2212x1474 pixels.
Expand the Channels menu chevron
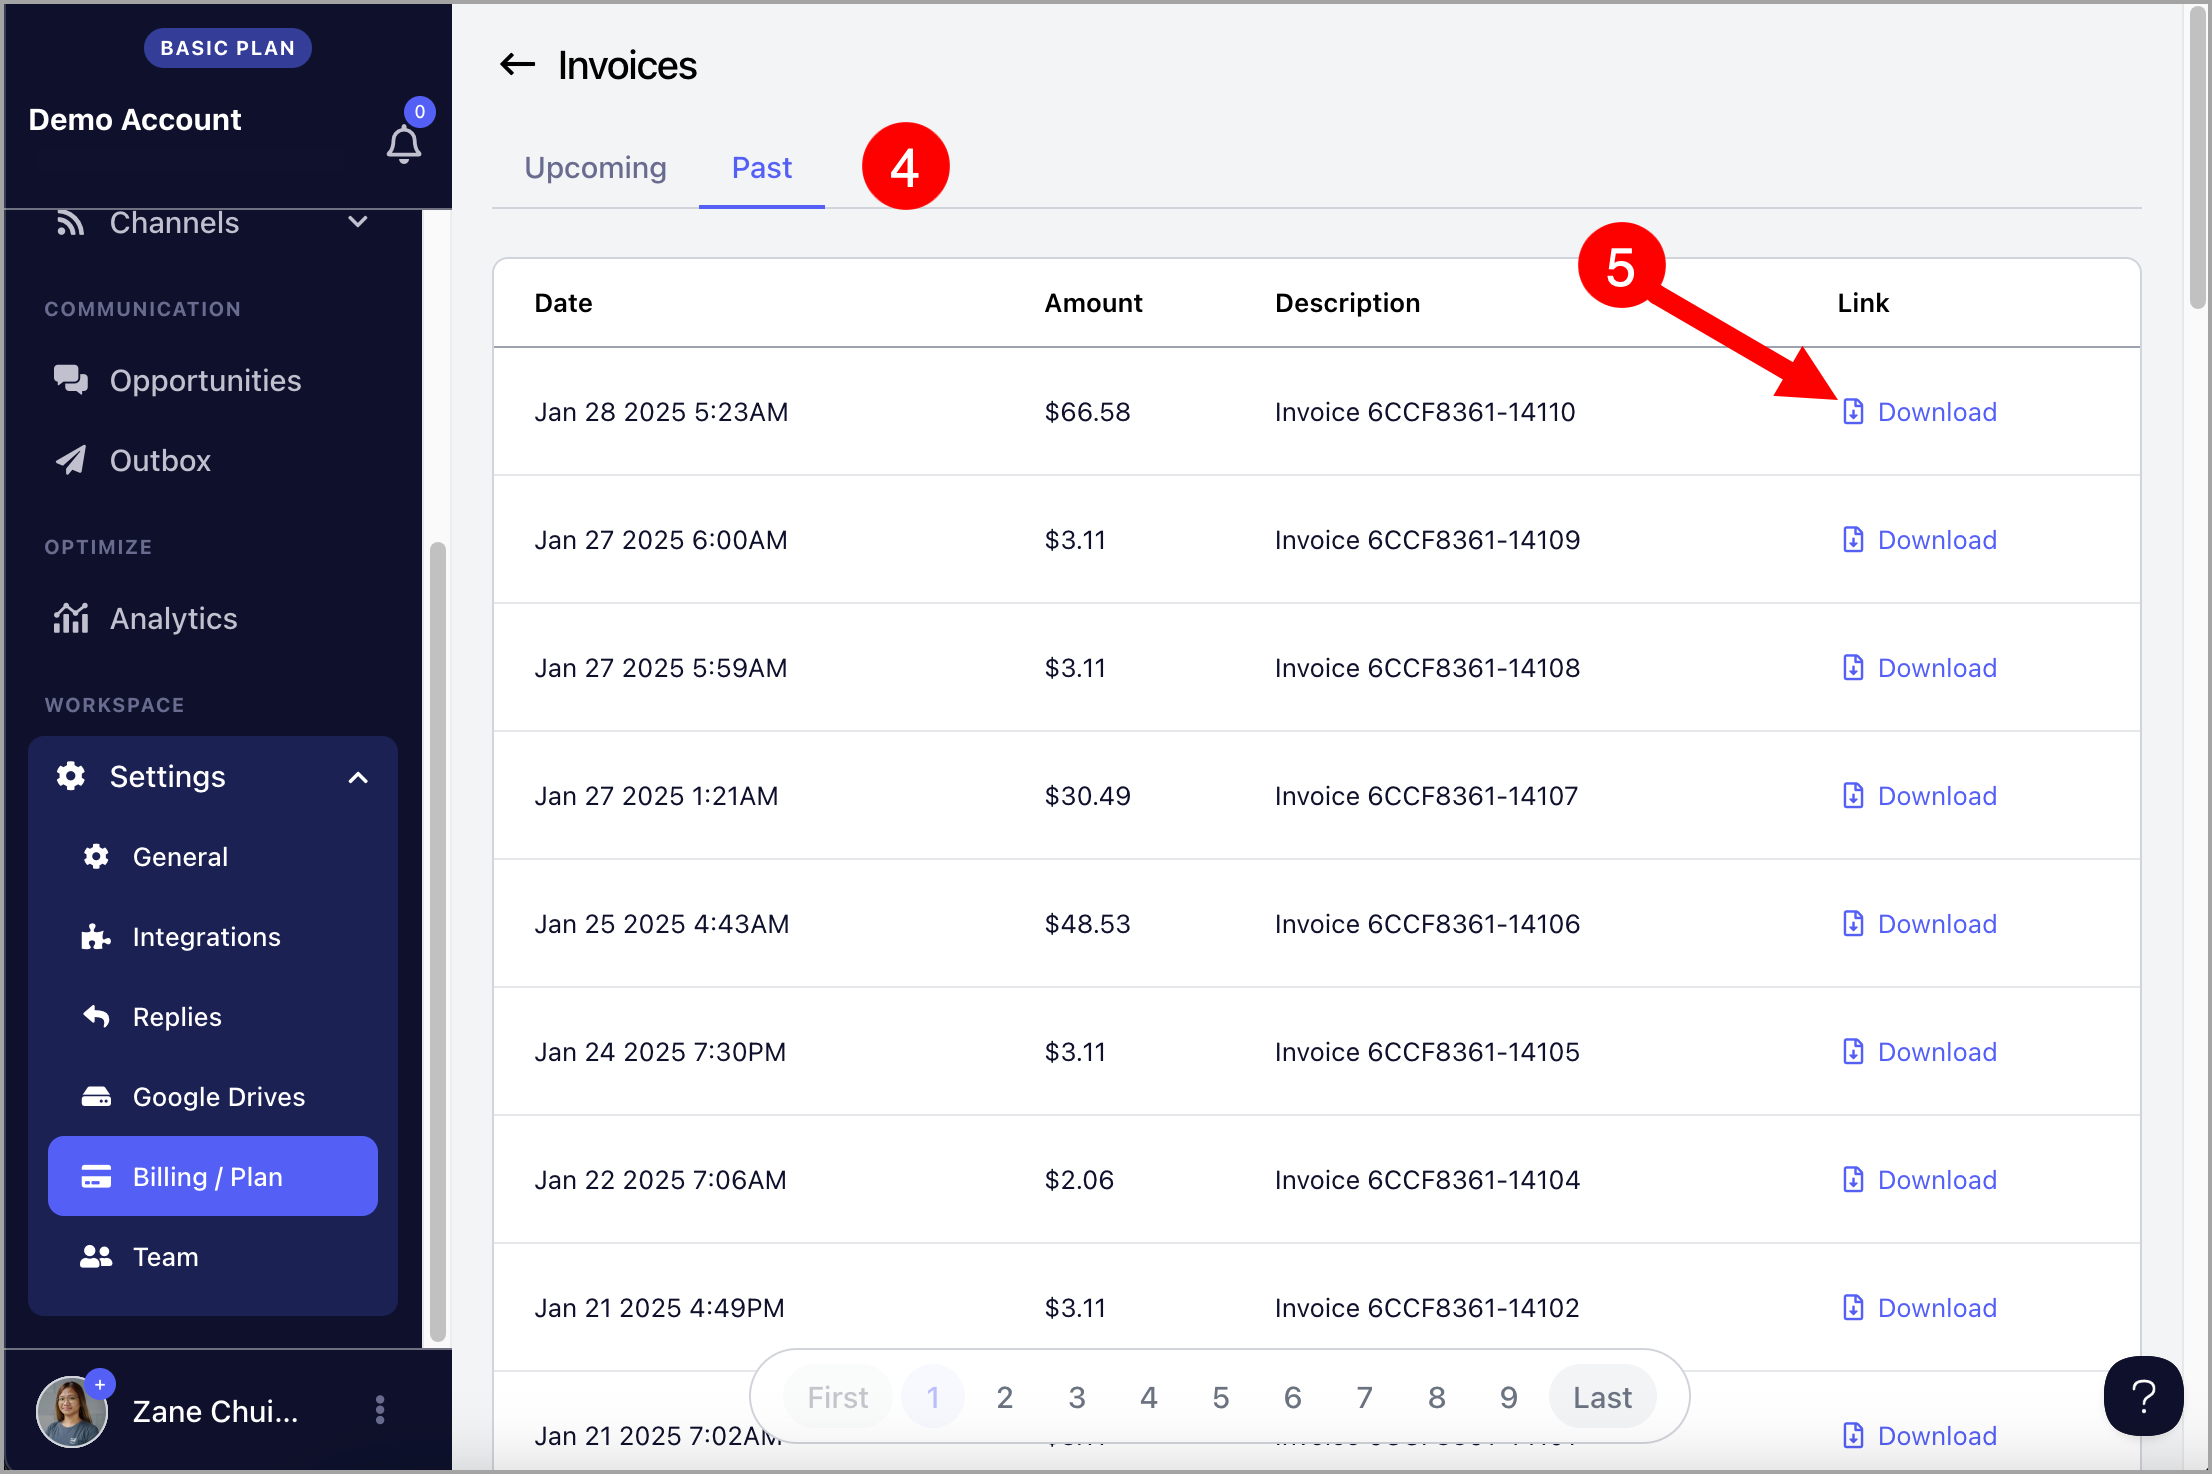point(358,222)
